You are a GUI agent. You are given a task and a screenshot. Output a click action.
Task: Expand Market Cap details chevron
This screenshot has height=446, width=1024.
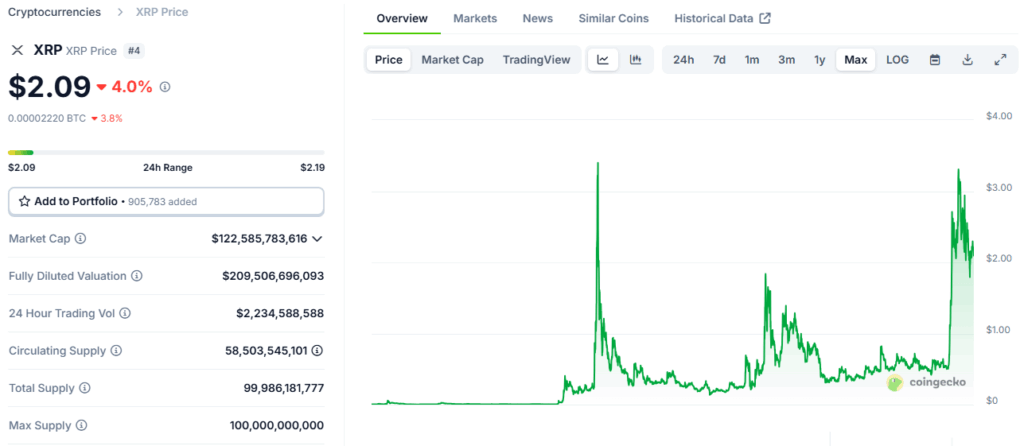click(317, 239)
